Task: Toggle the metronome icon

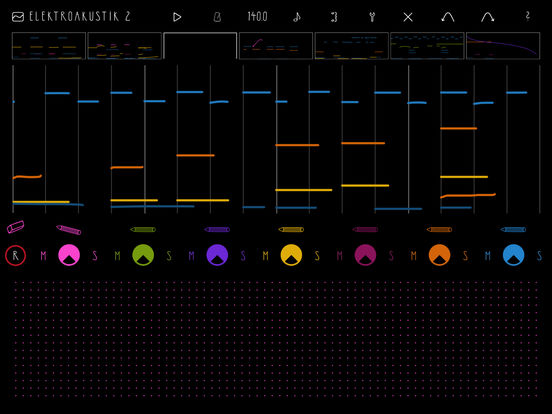Action: (x=218, y=17)
